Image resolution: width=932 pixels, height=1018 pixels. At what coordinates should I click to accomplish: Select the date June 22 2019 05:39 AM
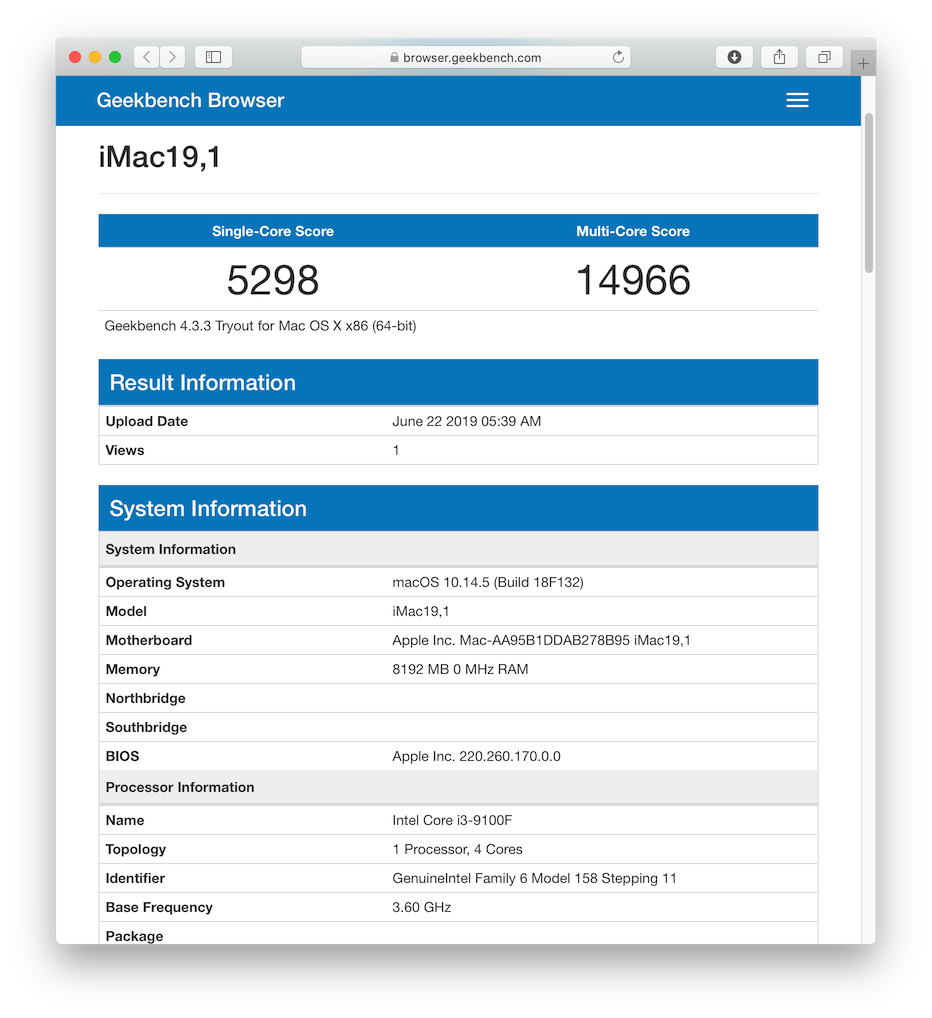[467, 421]
